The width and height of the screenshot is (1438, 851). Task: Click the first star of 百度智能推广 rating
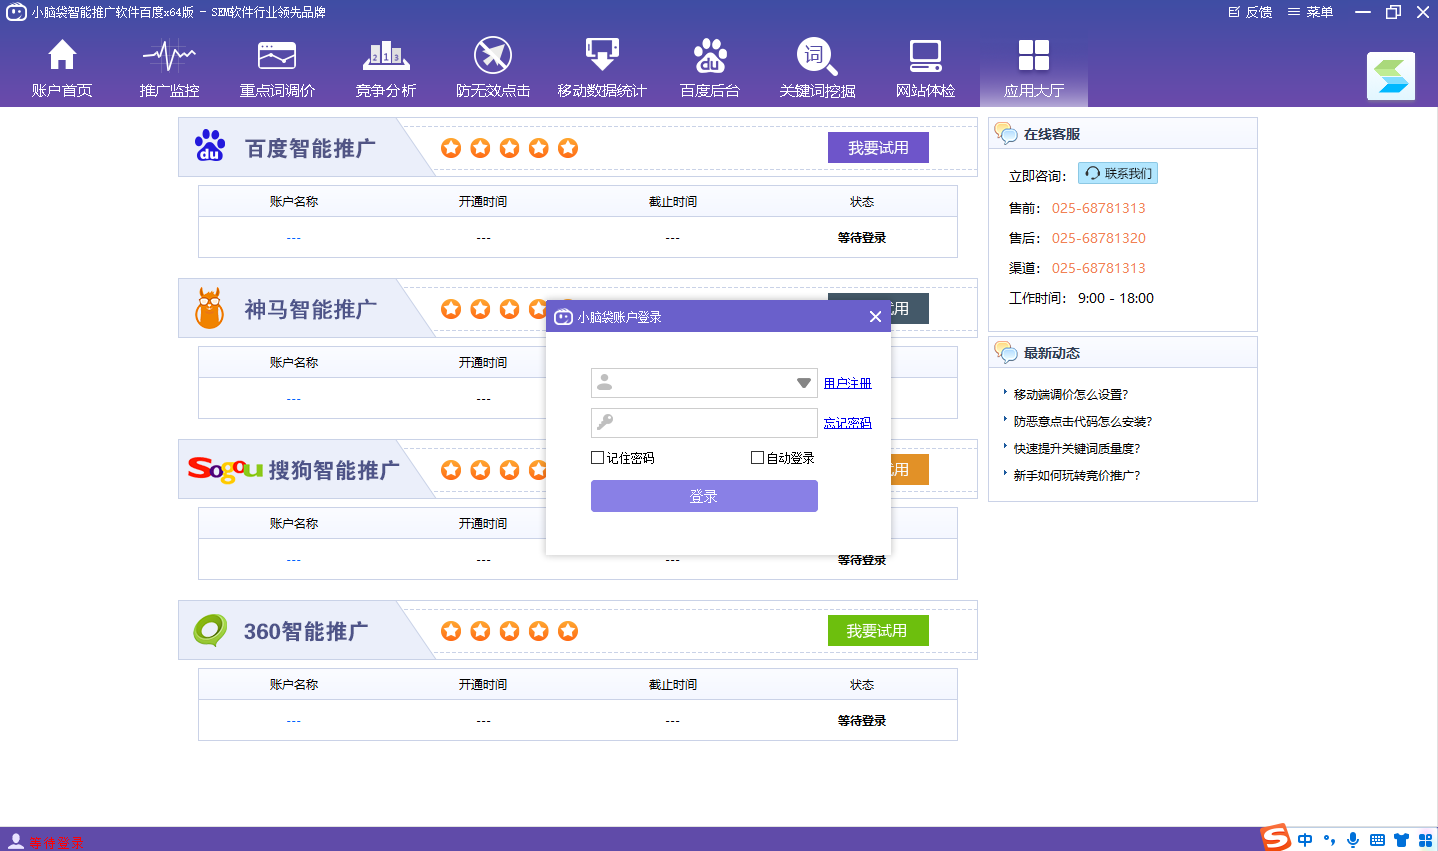pyautogui.click(x=451, y=148)
